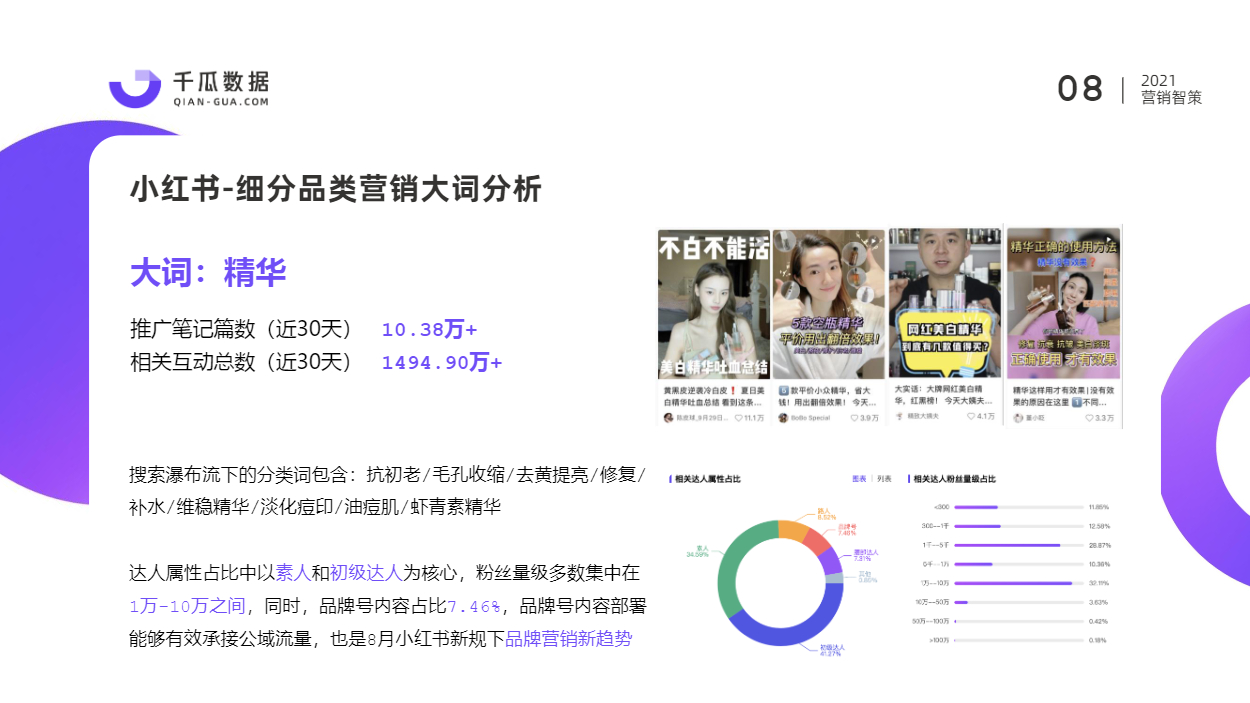Screen dimensions: 1250x703
Task: Open note titled 款平价小众精华
Action: (x=829, y=394)
